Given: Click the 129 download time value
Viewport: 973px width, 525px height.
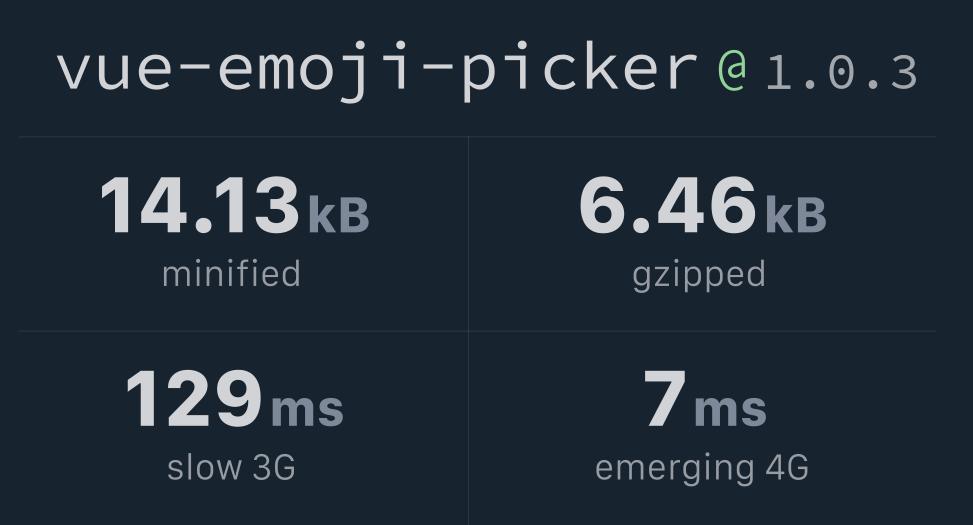Looking at the screenshot, I should (x=194, y=398).
